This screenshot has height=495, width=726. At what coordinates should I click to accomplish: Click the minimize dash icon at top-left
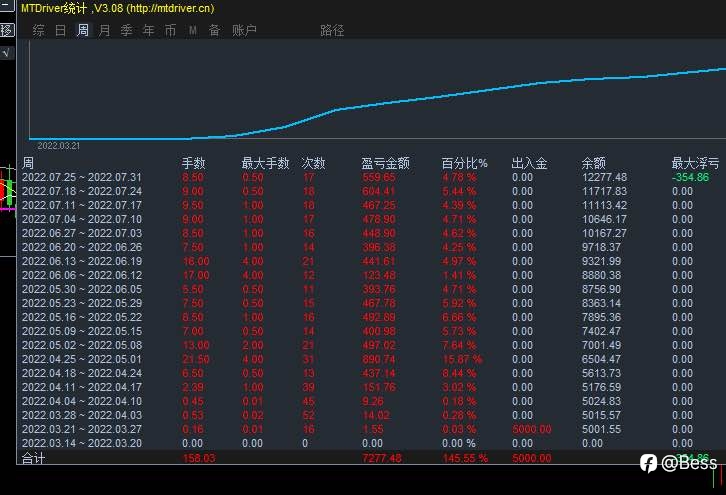(x=7, y=6)
